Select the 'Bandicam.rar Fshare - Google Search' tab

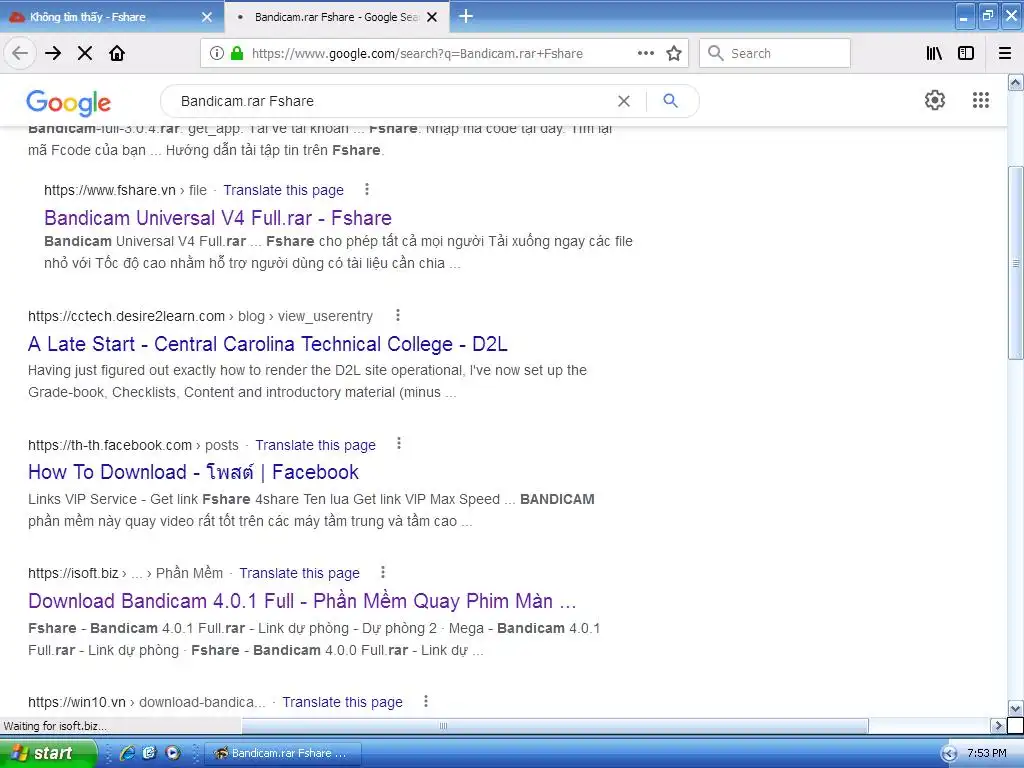pyautogui.click(x=336, y=17)
